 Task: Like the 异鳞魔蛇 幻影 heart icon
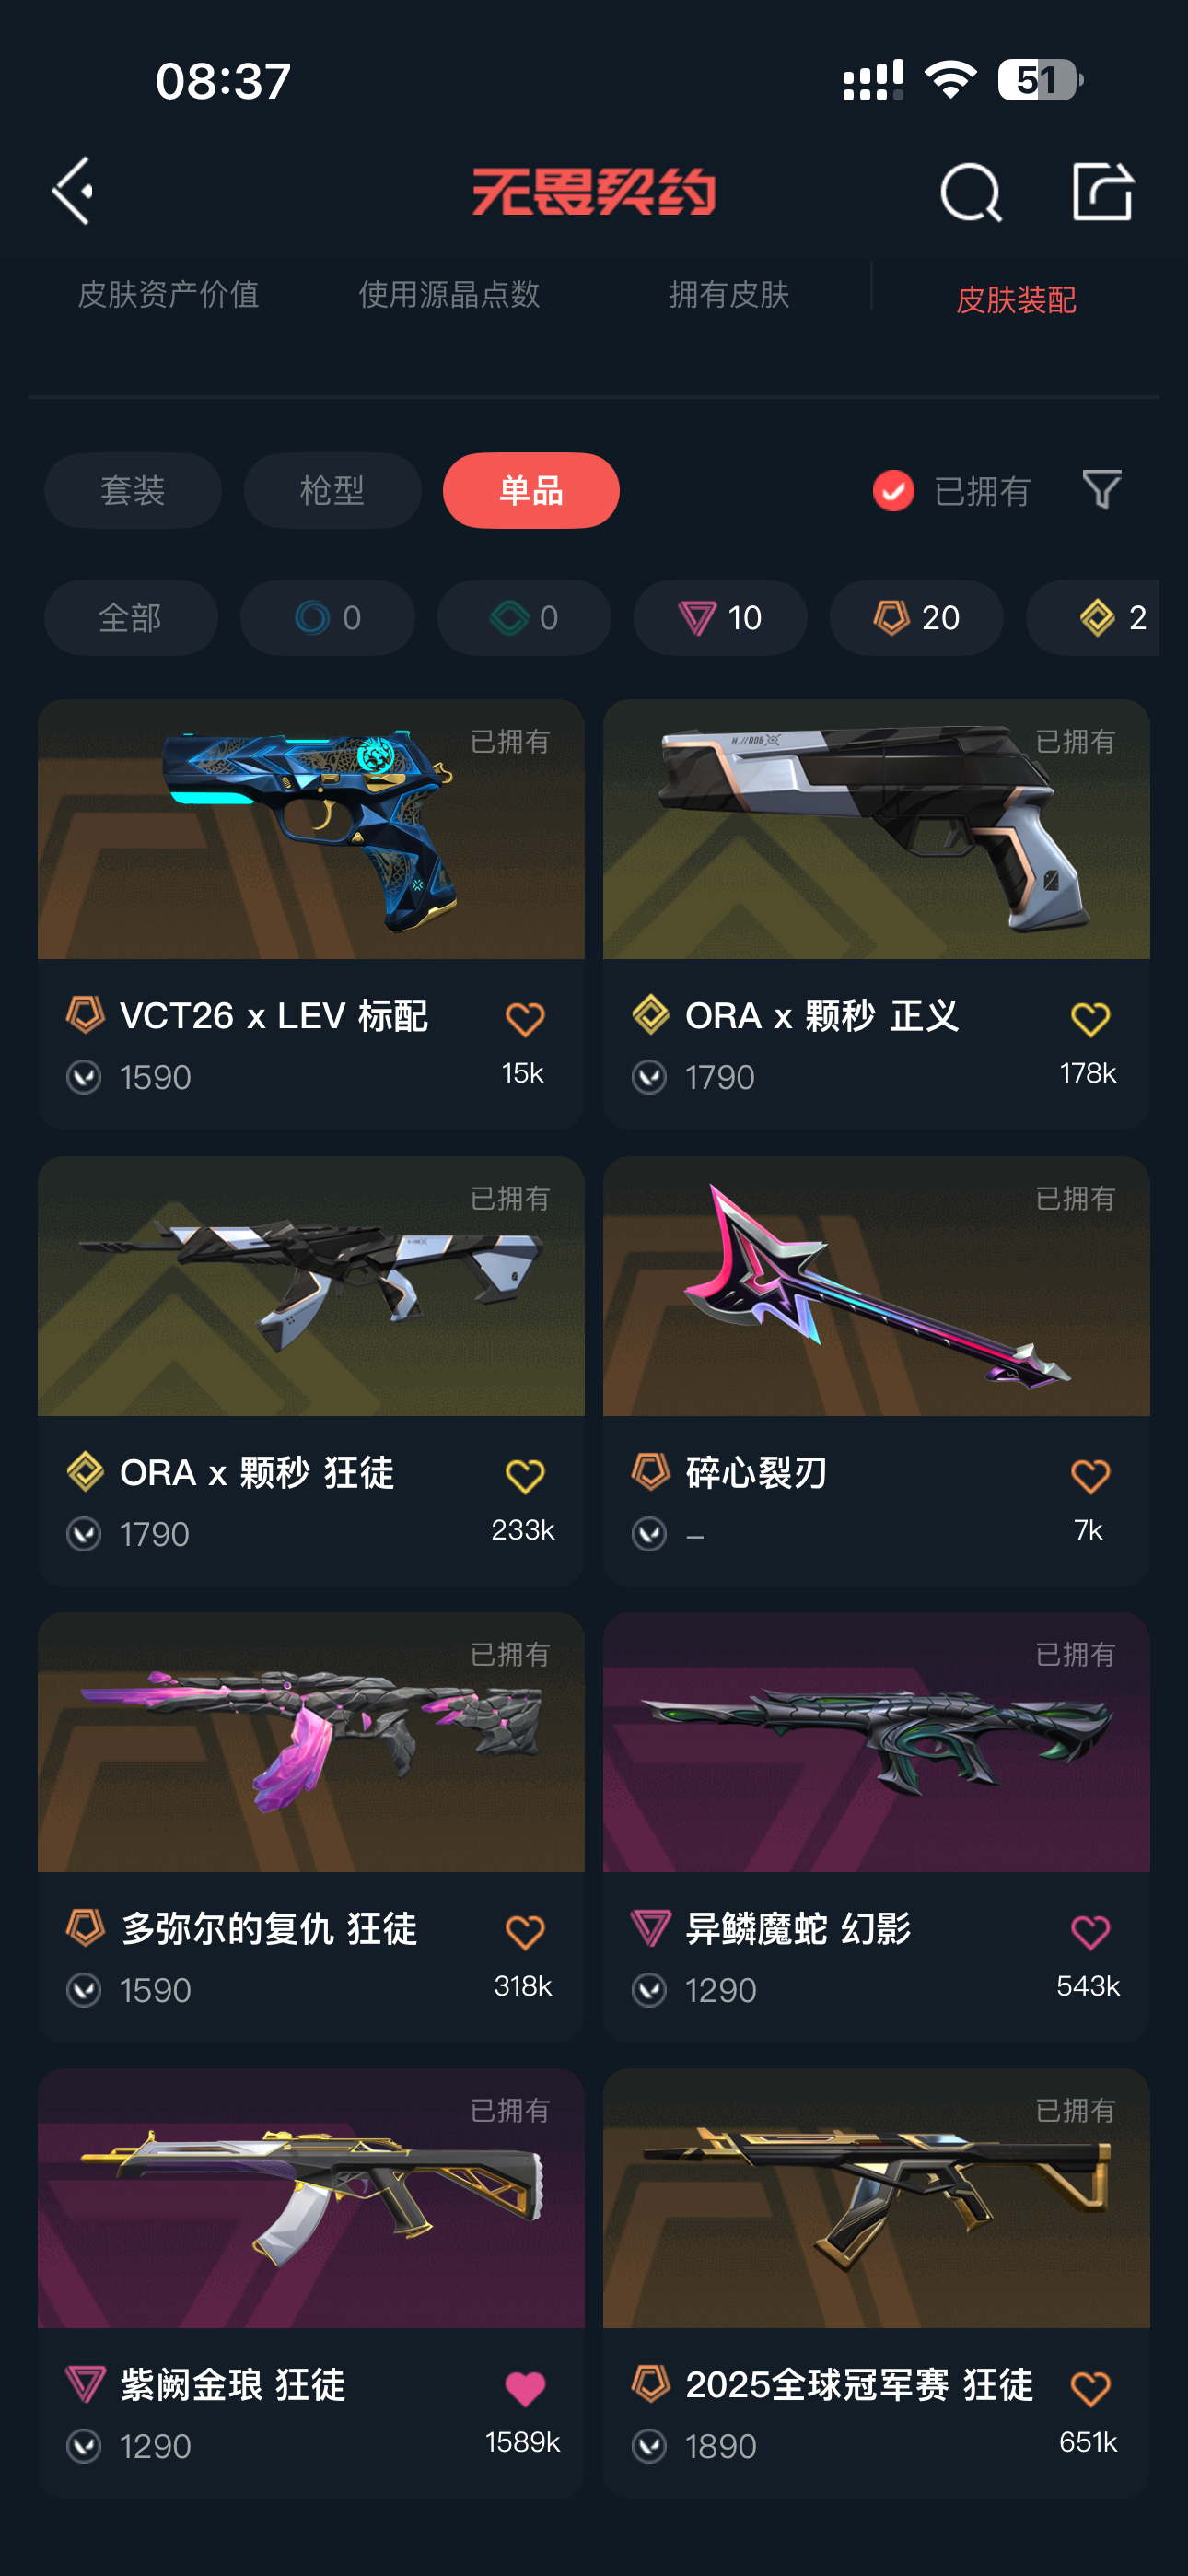[1090, 1932]
